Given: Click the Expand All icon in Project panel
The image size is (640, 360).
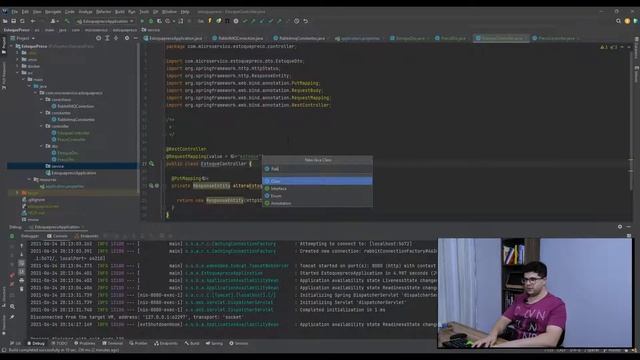Looking at the screenshot, I should tap(107, 38).
